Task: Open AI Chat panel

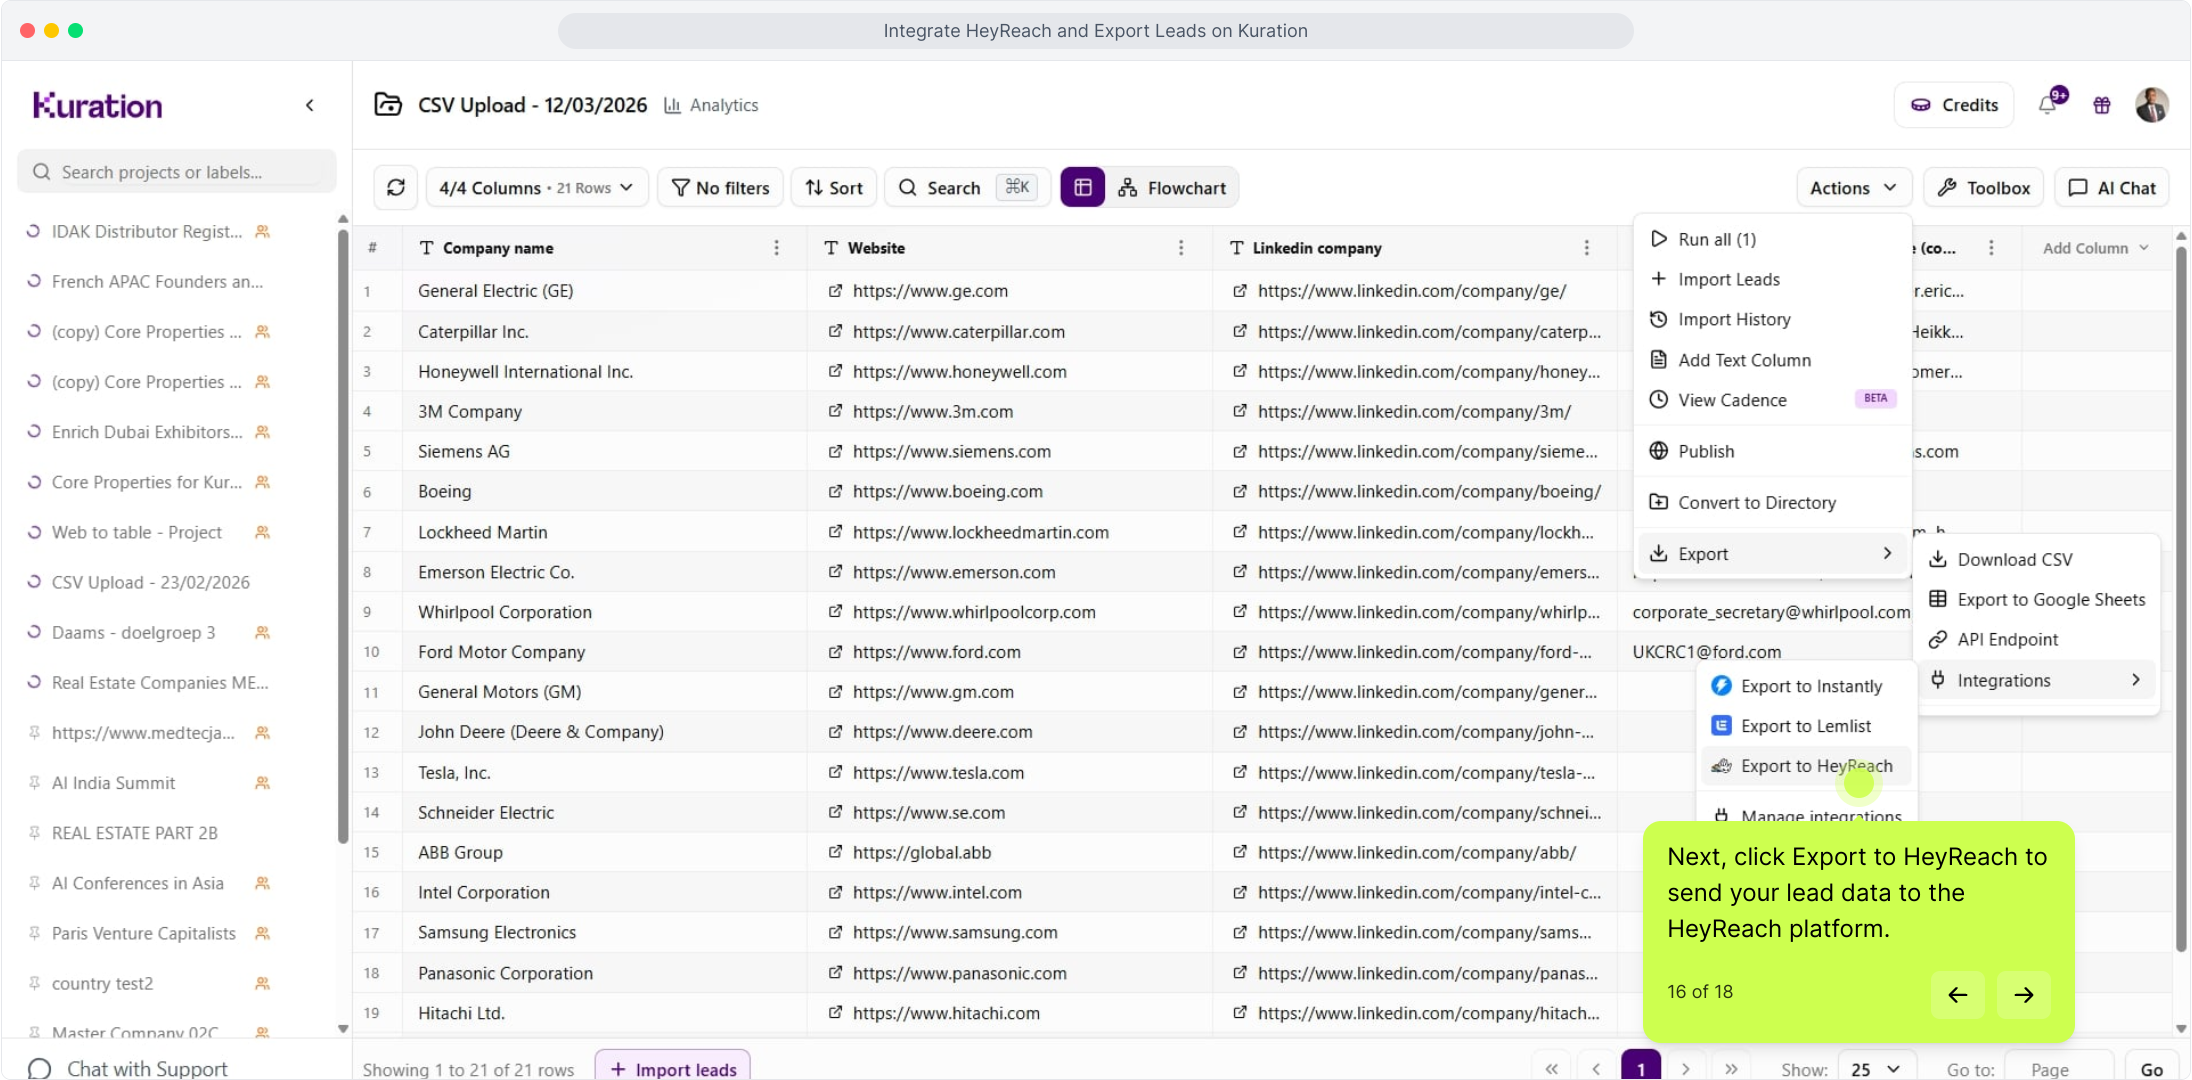Action: pyautogui.click(x=2112, y=187)
